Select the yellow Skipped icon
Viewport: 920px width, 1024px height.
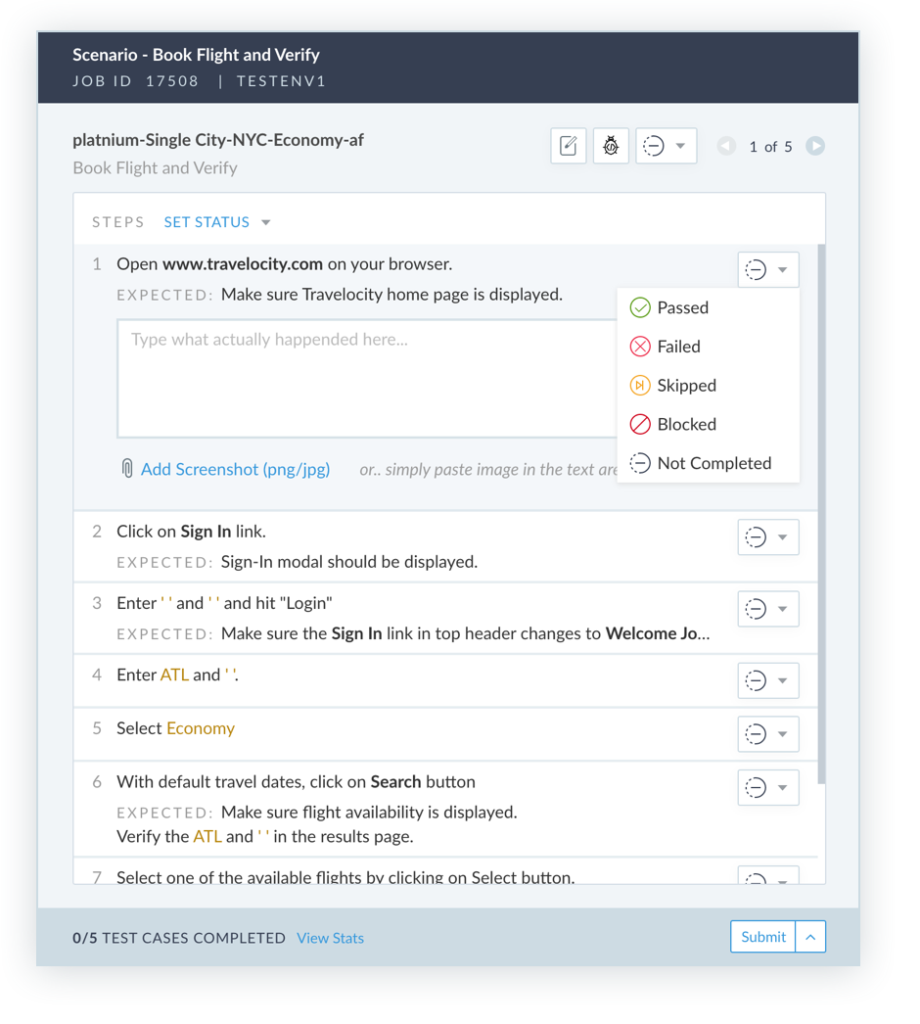(641, 385)
